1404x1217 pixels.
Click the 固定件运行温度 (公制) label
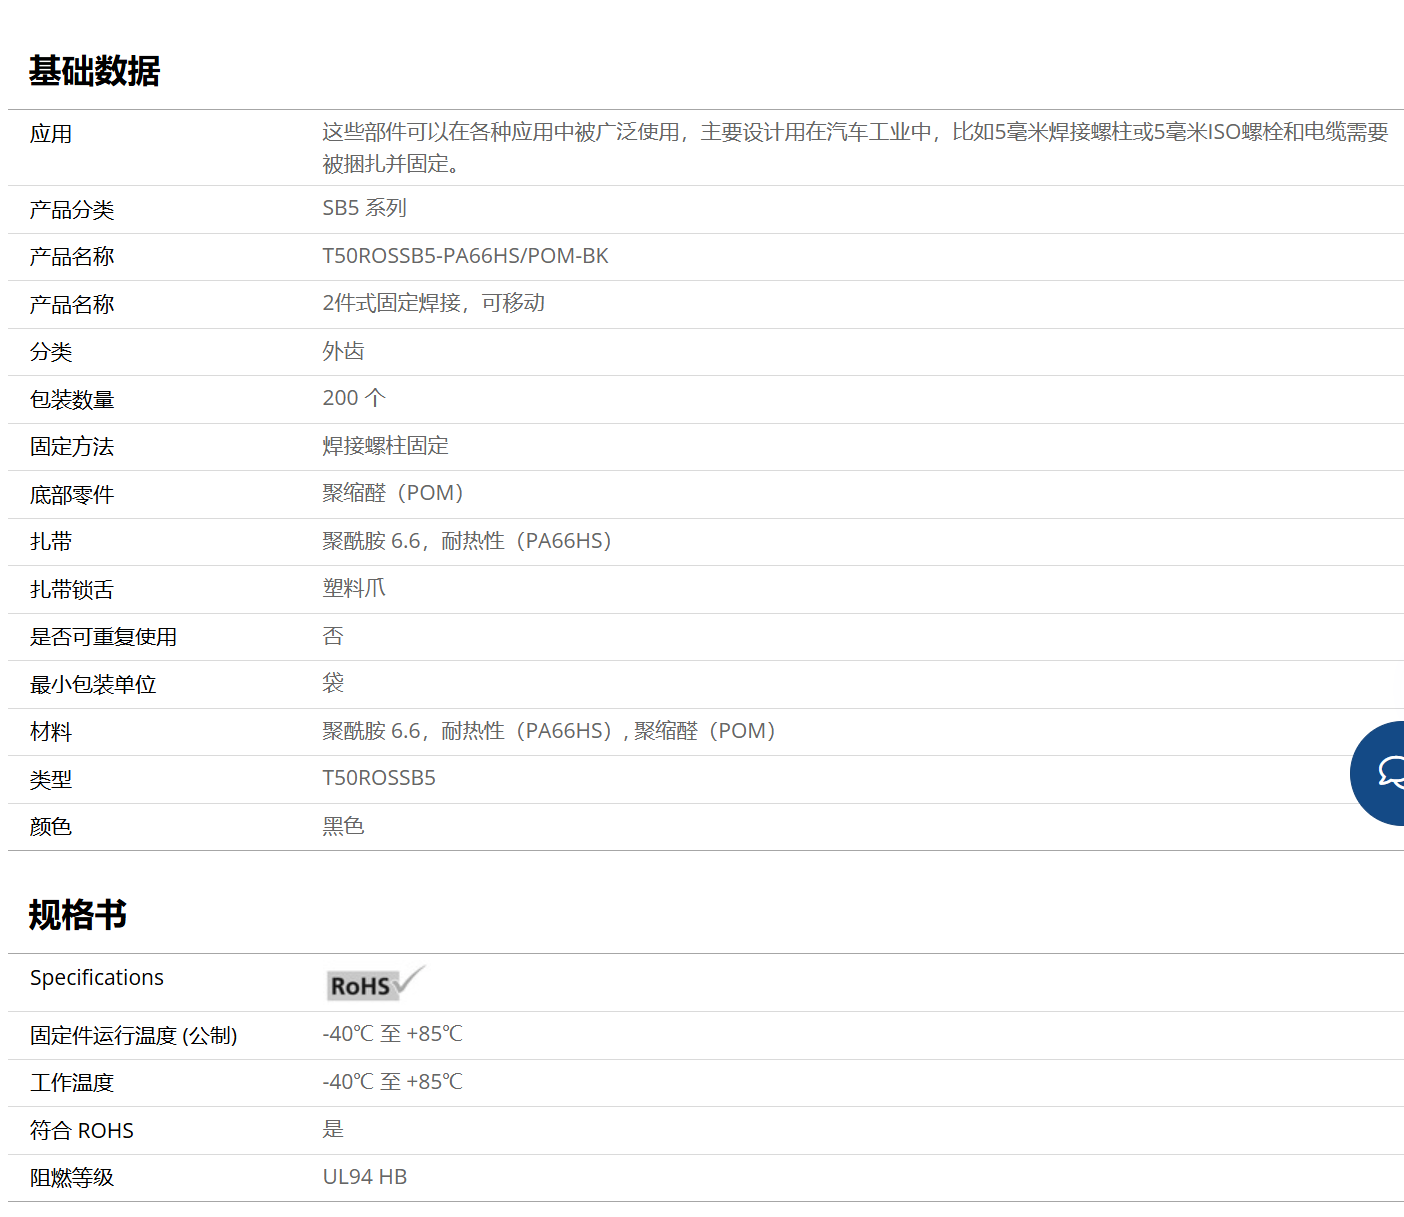tap(133, 1036)
